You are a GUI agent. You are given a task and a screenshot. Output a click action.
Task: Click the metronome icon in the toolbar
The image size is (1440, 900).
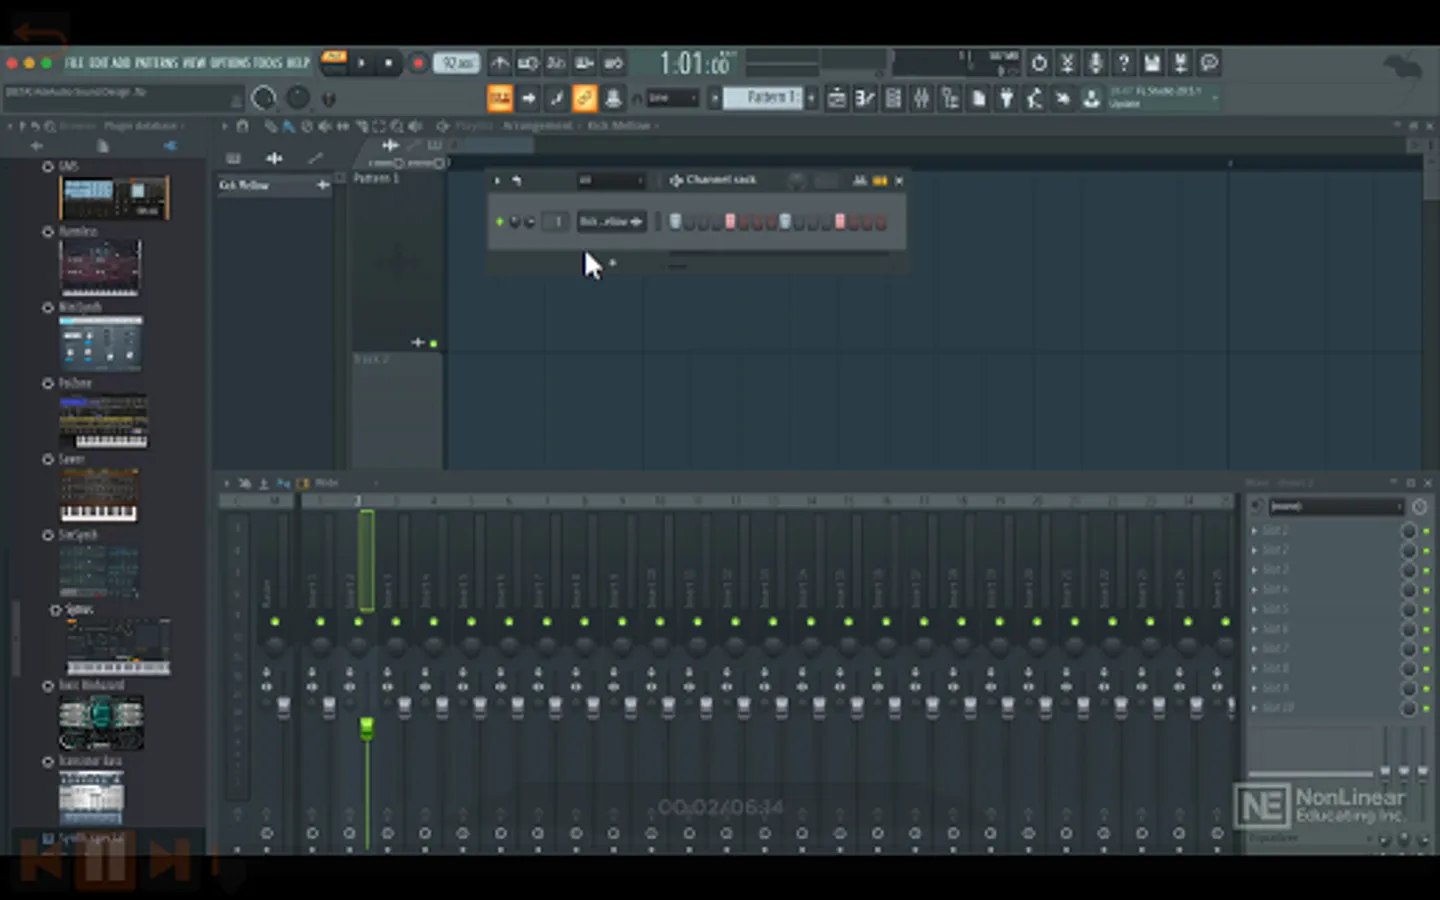(x=500, y=63)
